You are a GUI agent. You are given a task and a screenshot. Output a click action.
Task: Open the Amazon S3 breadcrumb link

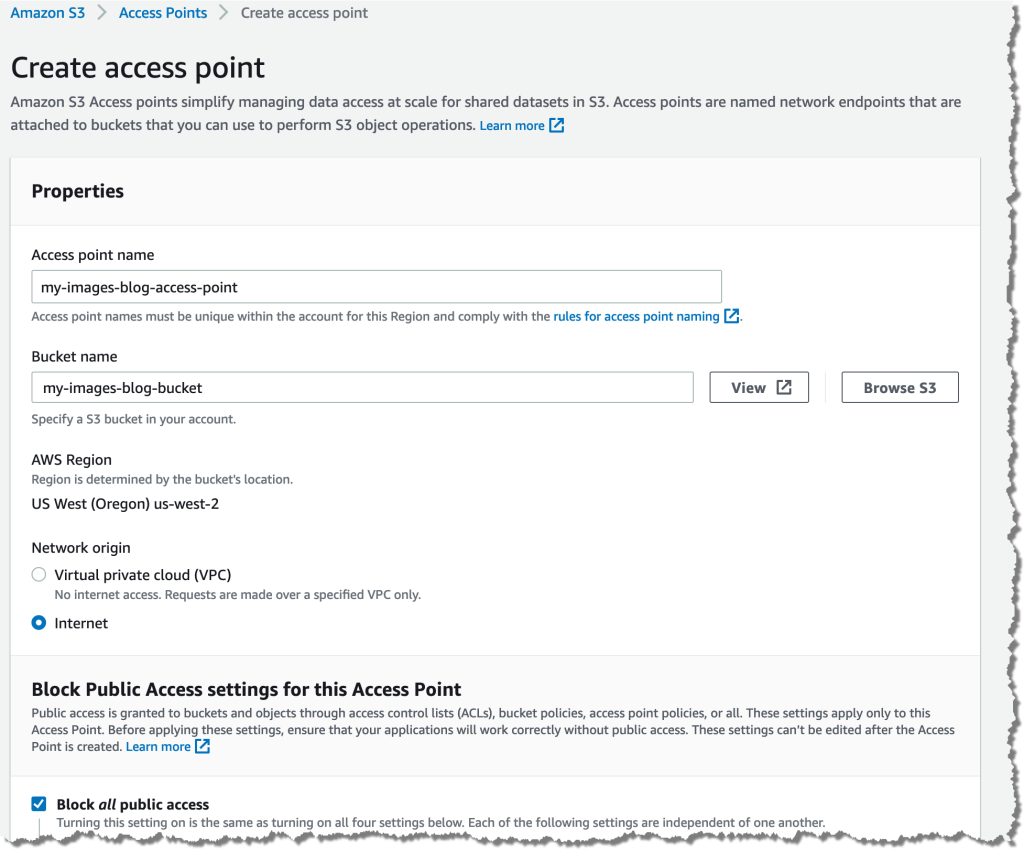(47, 12)
